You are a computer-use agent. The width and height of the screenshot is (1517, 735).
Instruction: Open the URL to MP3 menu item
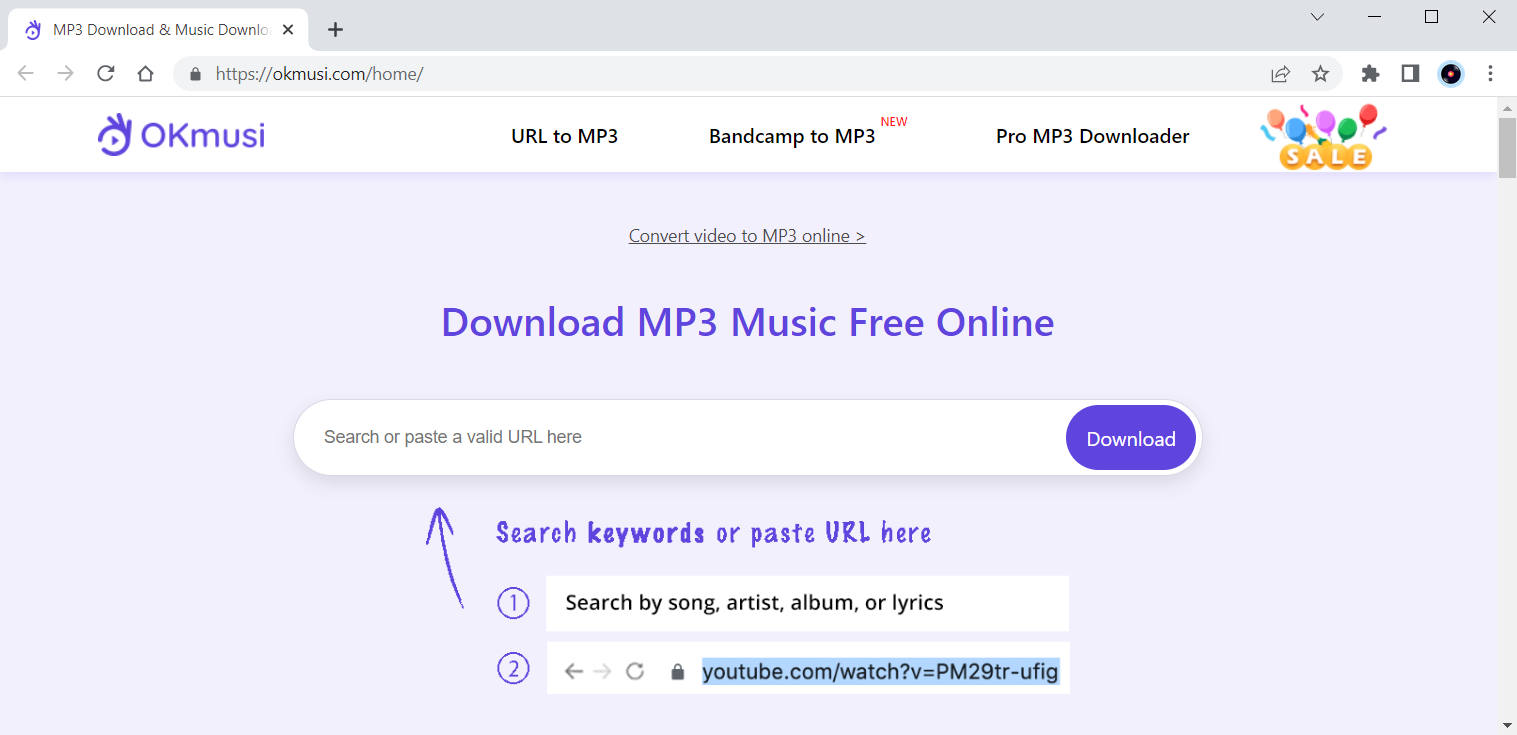click(564, 136)
